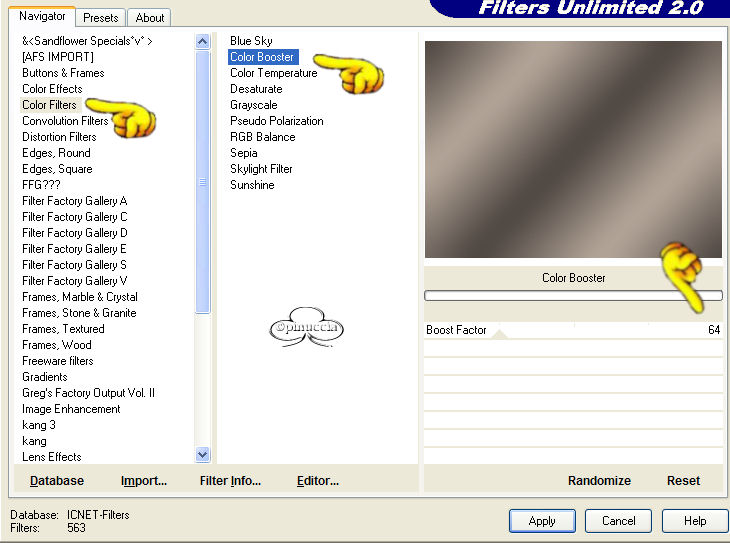
Task: Select Frames, Stone & Granite
Action: click(x=79, y=313)
